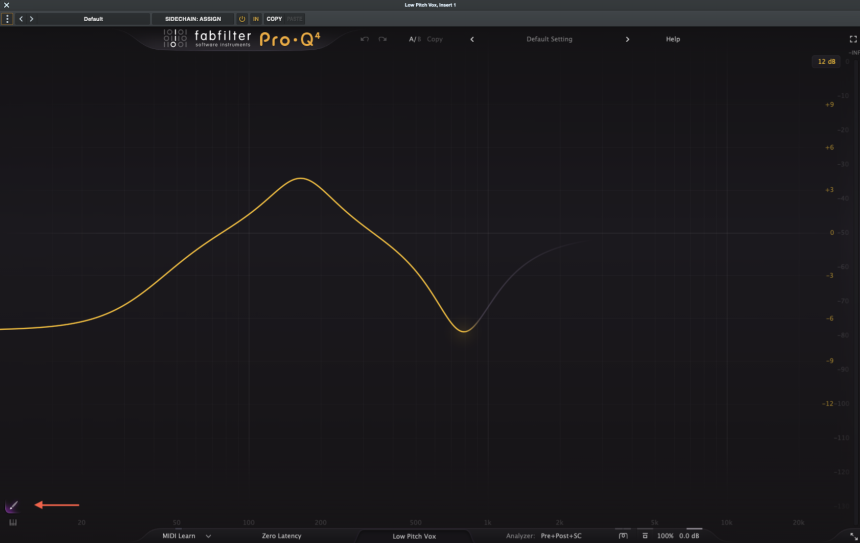The width and height of the screenshot is (860, 543).
Task: Show the piano keyboard display
Action: tap(13, 523)
